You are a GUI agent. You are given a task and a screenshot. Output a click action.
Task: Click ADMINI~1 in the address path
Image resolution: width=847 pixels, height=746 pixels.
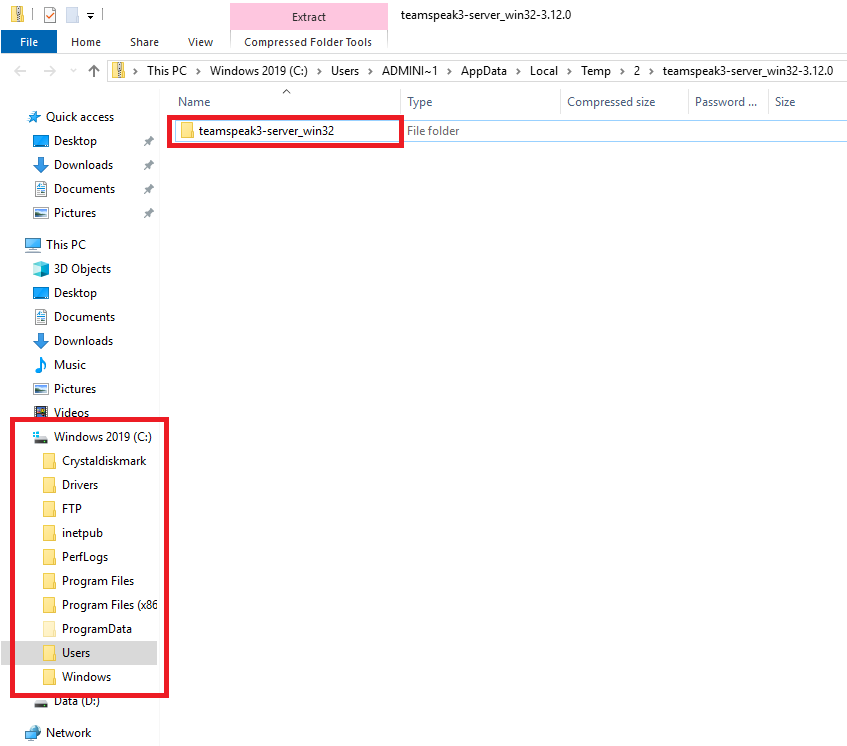pos(409,71)
